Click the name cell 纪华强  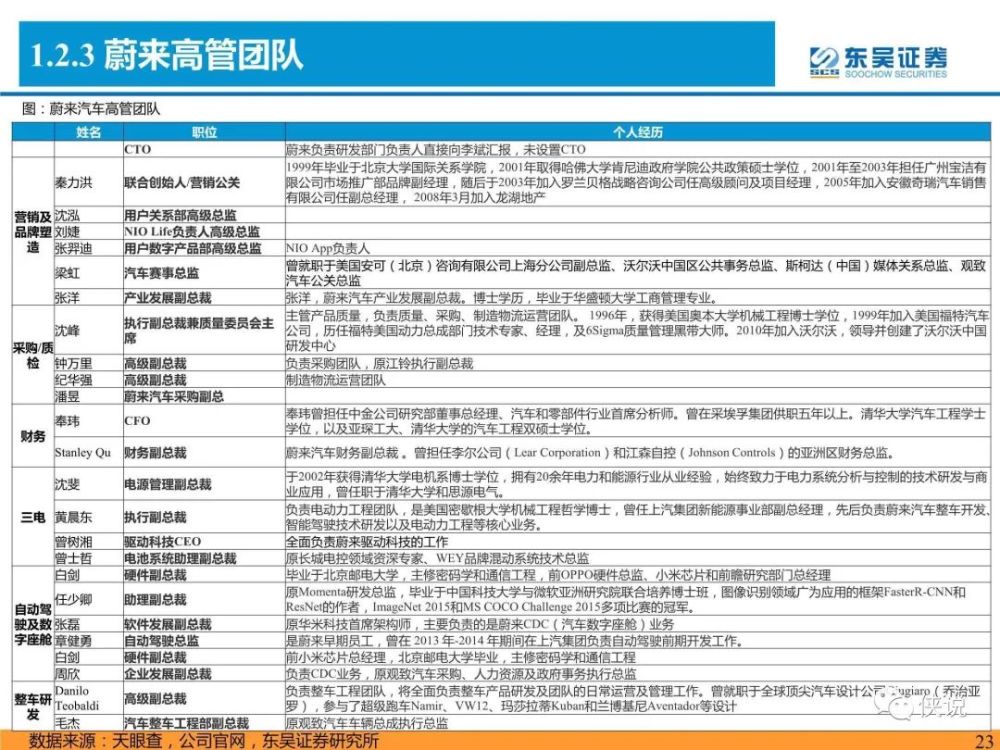pos(89,380)
